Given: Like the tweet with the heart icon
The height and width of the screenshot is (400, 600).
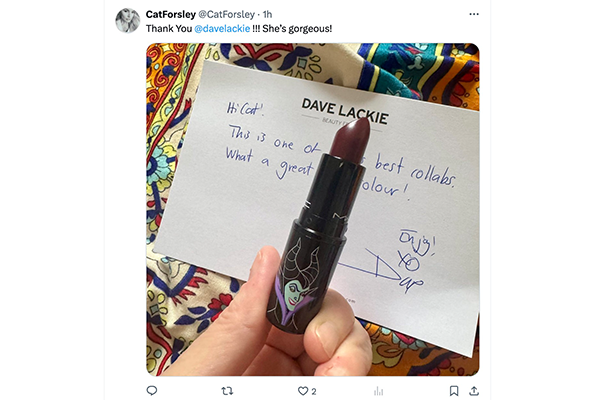Looking at the screenshot, I should [x=302, y=391].
